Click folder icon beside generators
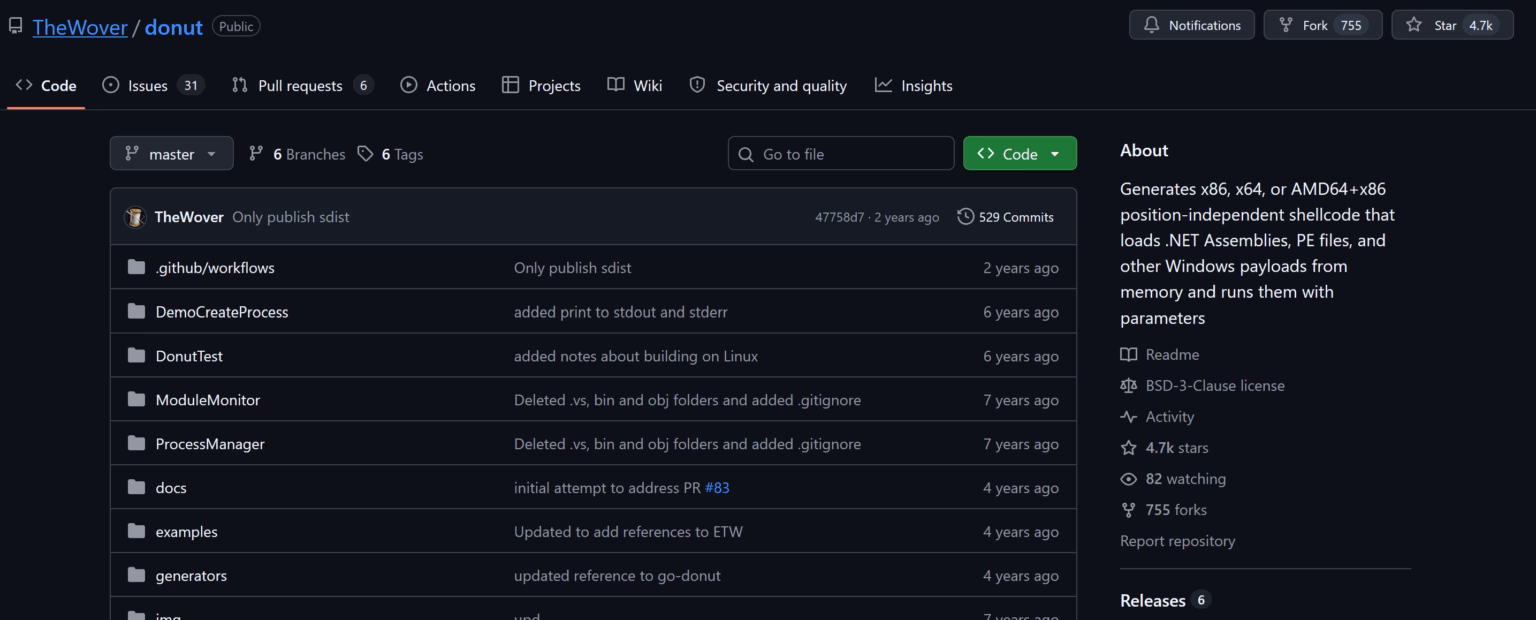The image size is (1536, 620). [136, 576]
